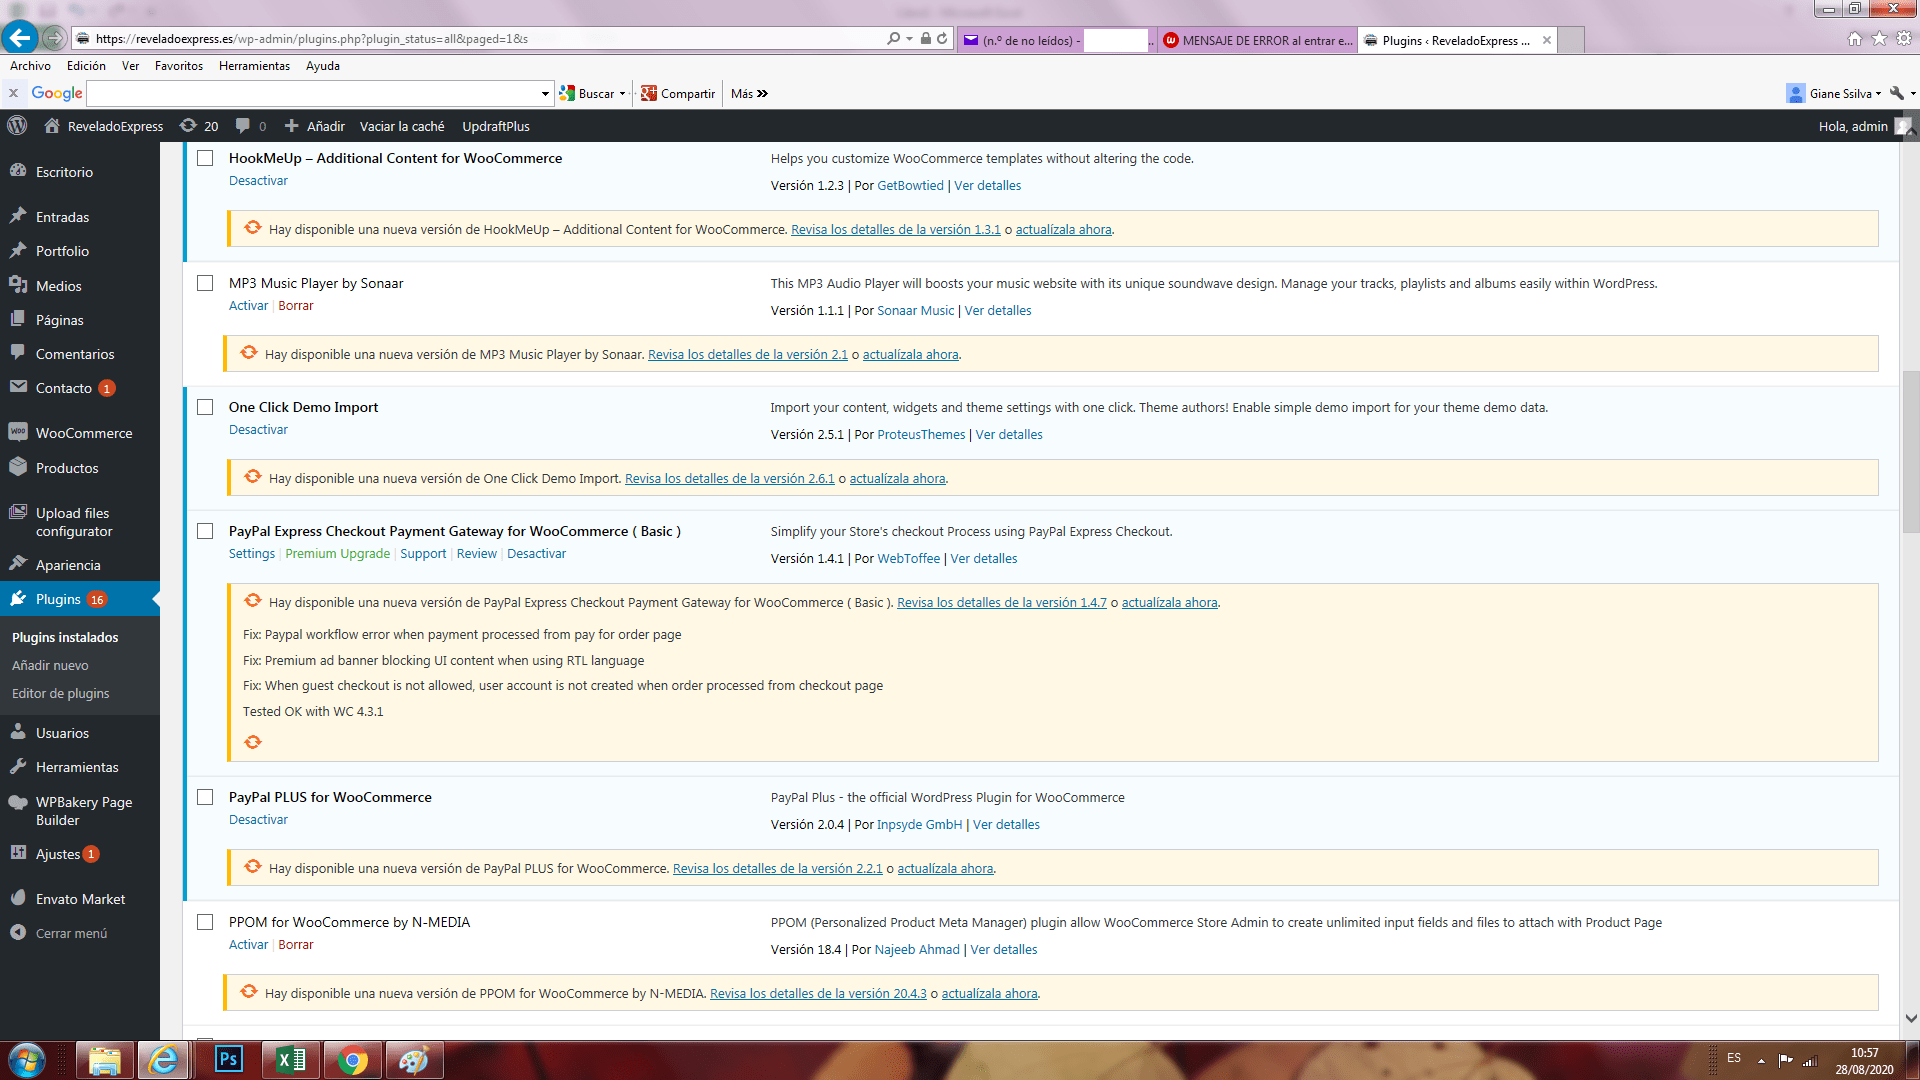Open the Edición menu
This screenshot has width=1920, height=1080.
click(x=86, y=66)
